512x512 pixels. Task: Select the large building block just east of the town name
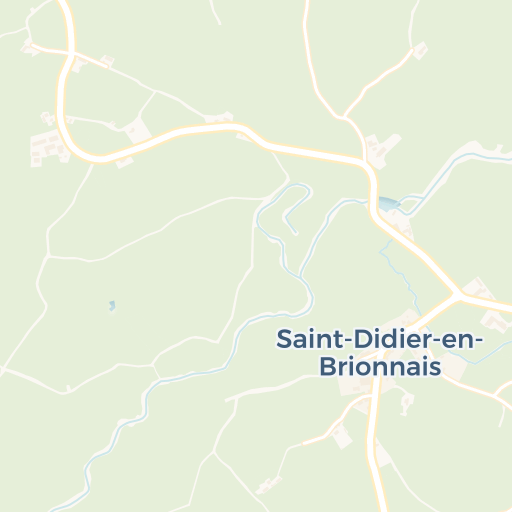click(454, 365)
